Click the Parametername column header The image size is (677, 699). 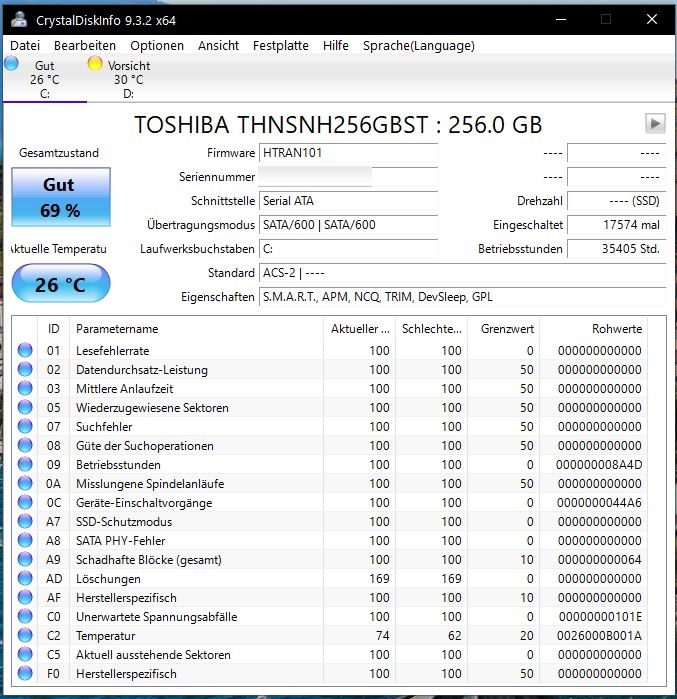196,329
